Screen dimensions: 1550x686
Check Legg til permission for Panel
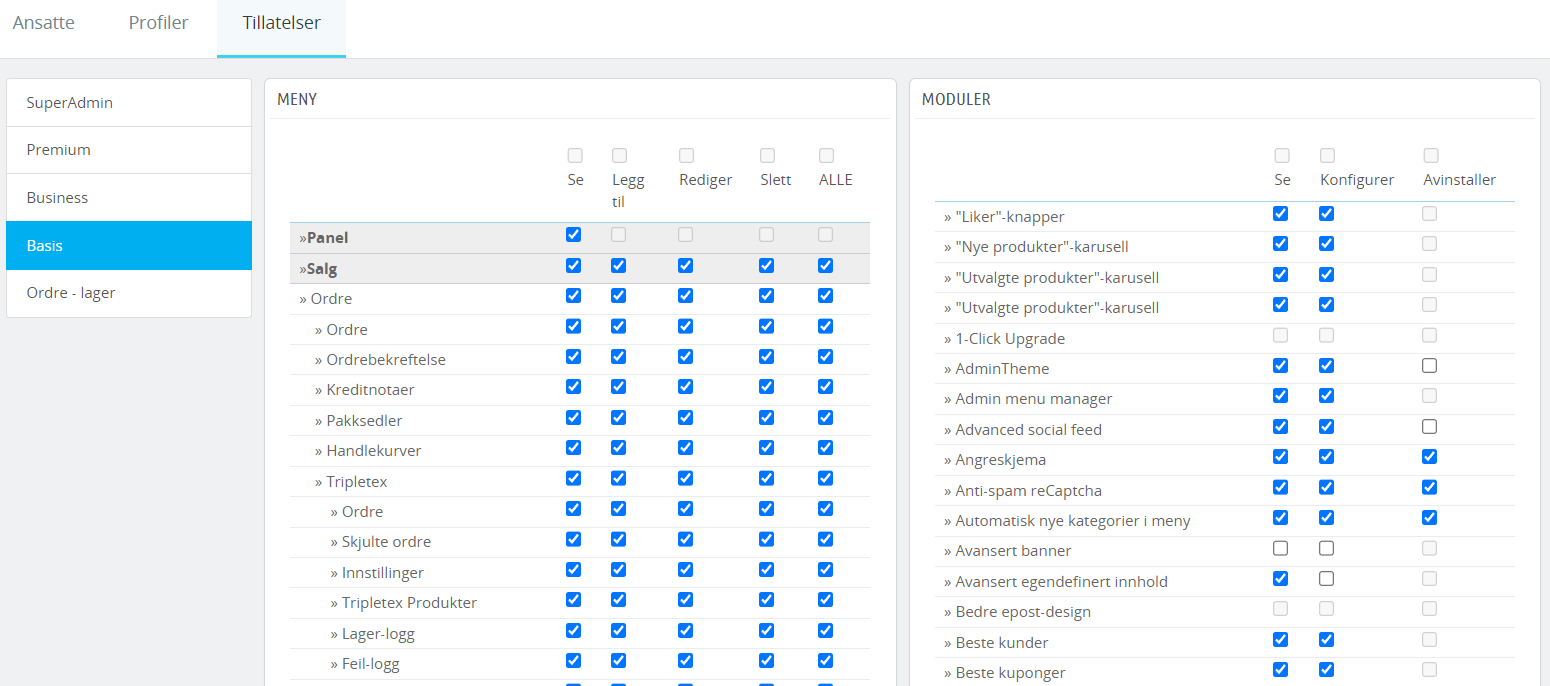click(619, 234)
